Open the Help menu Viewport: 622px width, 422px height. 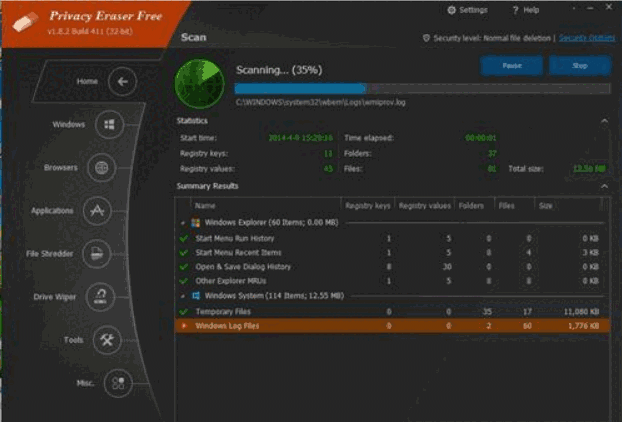click(x=526, y=10)
